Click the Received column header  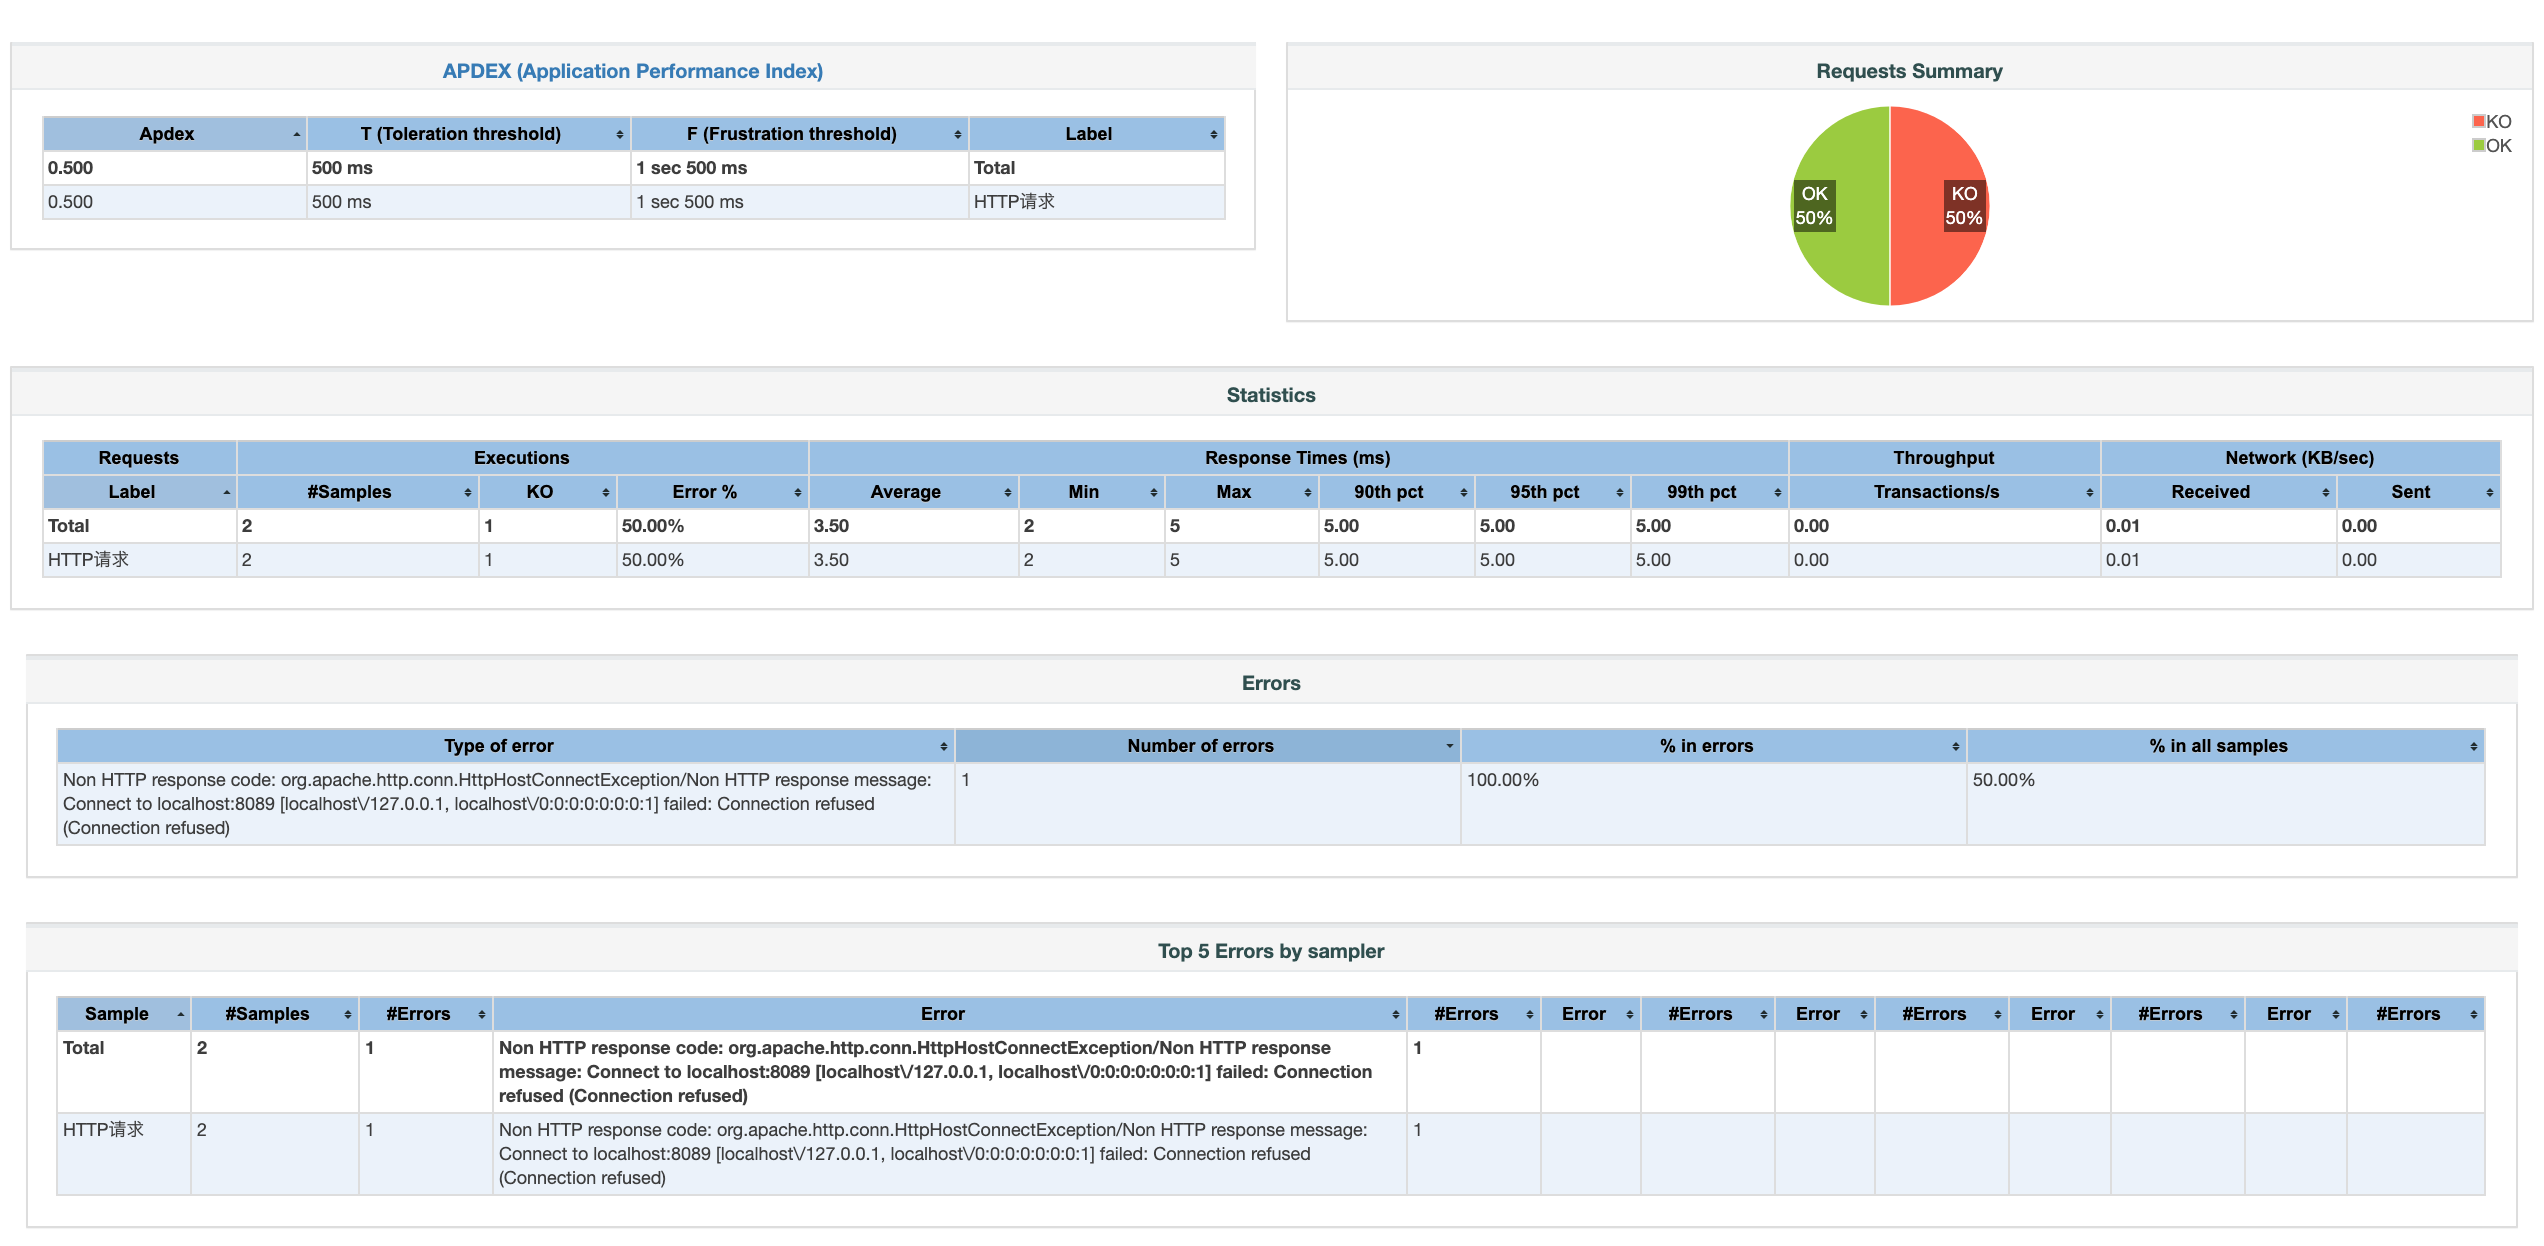click(2210, 492)
